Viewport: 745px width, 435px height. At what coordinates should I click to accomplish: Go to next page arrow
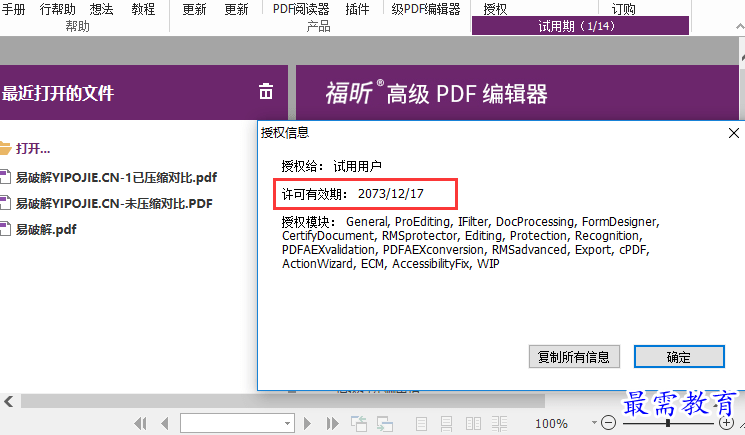(307, 423)
